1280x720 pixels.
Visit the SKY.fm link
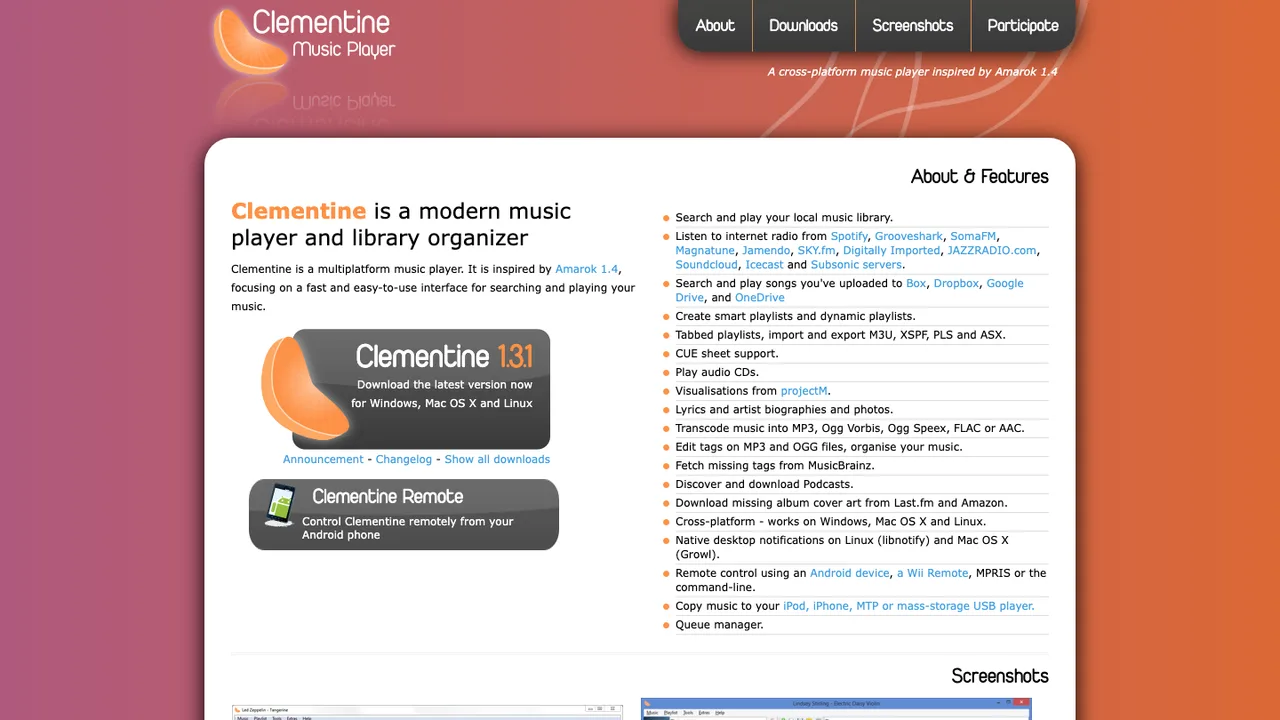[x=816, y=250]
